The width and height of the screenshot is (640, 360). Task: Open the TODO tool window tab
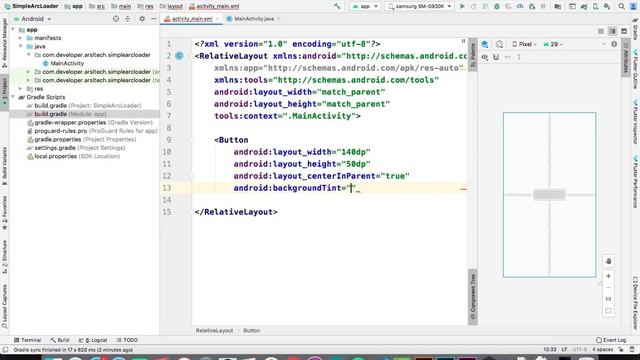127,340
